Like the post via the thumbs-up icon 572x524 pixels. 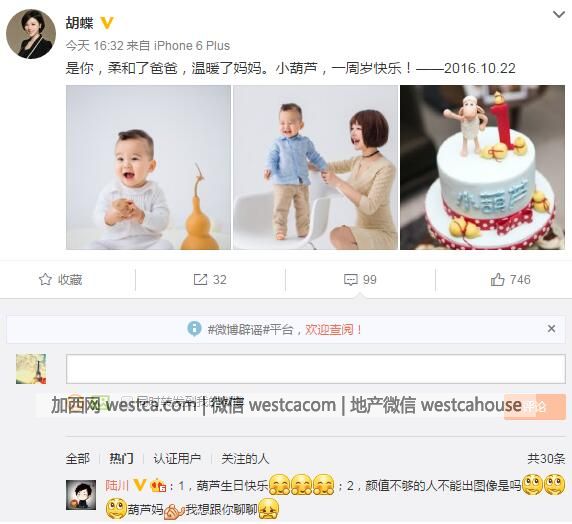pyautogui.click(x=498, y=280)
